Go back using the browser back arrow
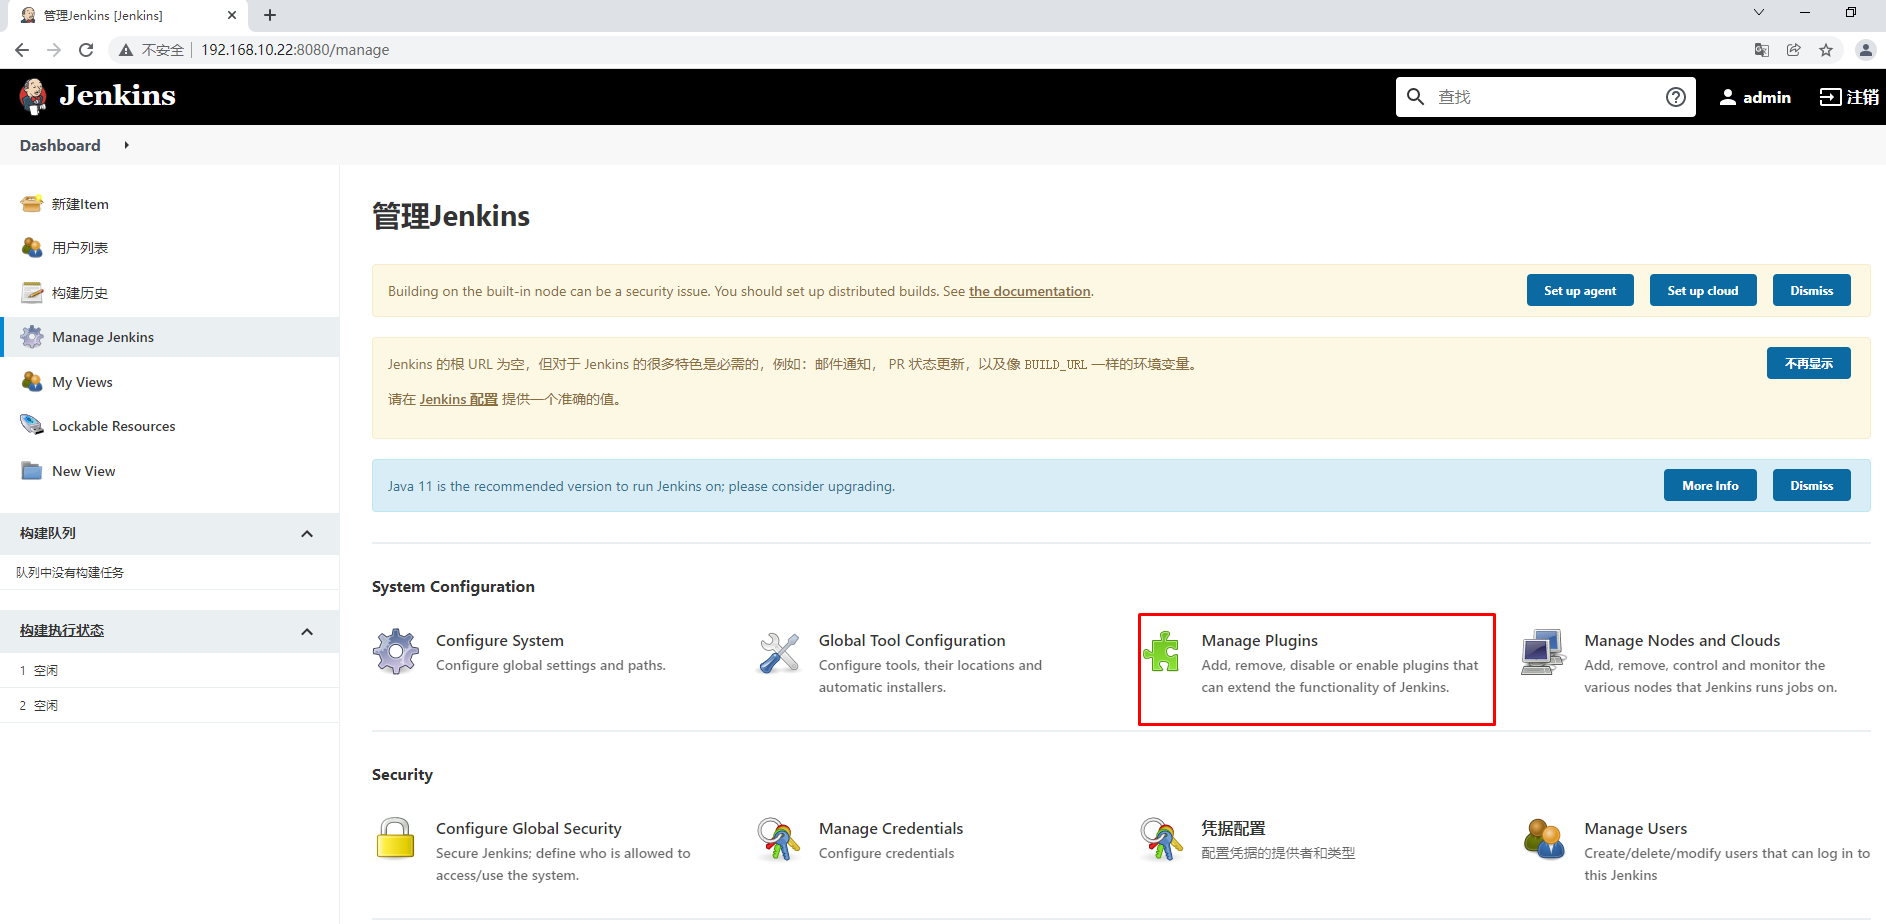The width and height of the screenshot is (1886, 924). pos(22,50)
